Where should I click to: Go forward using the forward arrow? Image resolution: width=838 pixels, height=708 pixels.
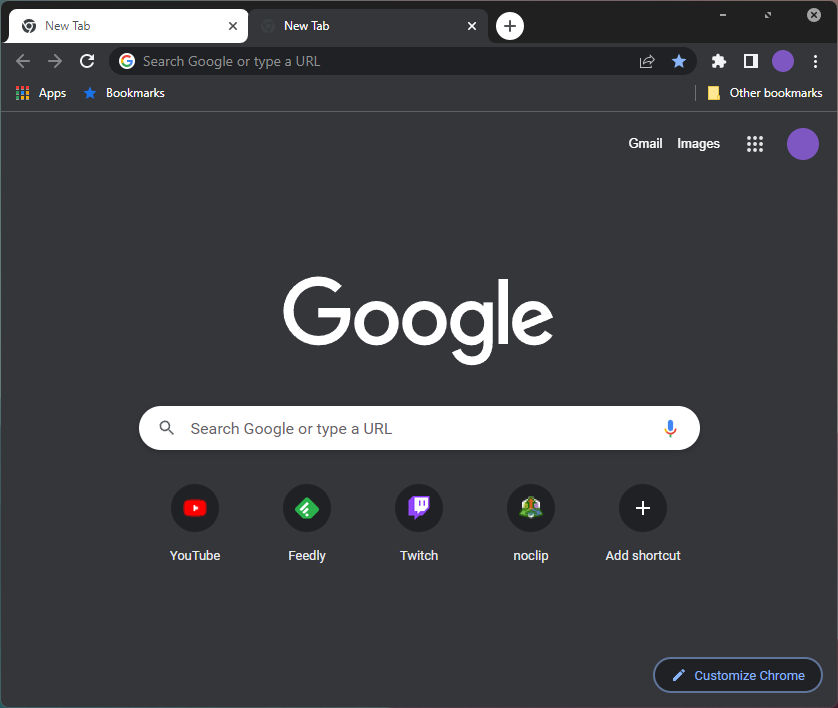coord(55,61)
